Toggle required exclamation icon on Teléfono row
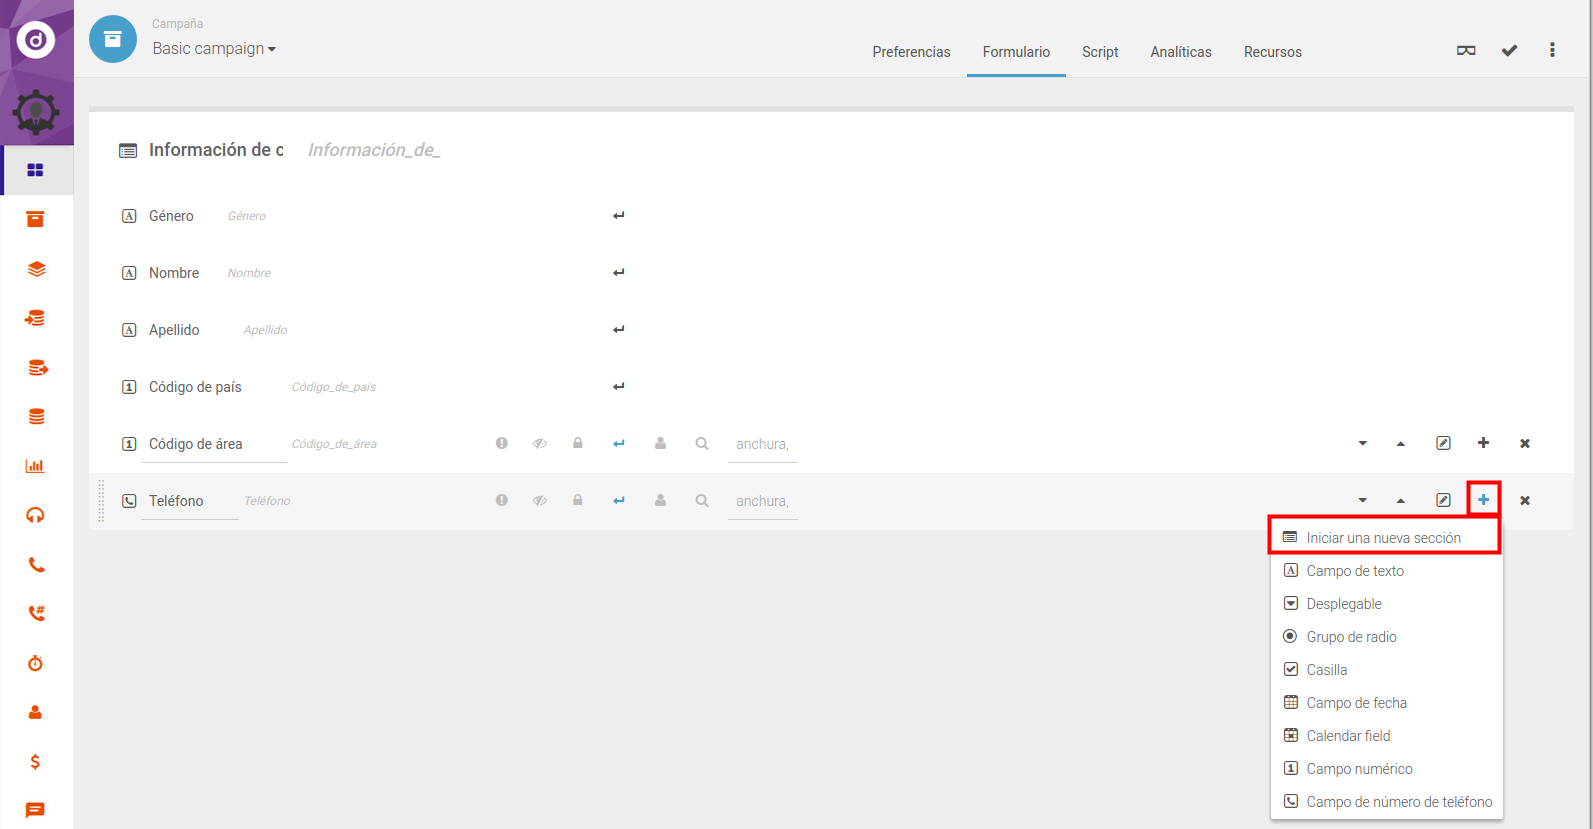Image resolution: width=1593 pixels, height=829 pixels. pos(502,500)
